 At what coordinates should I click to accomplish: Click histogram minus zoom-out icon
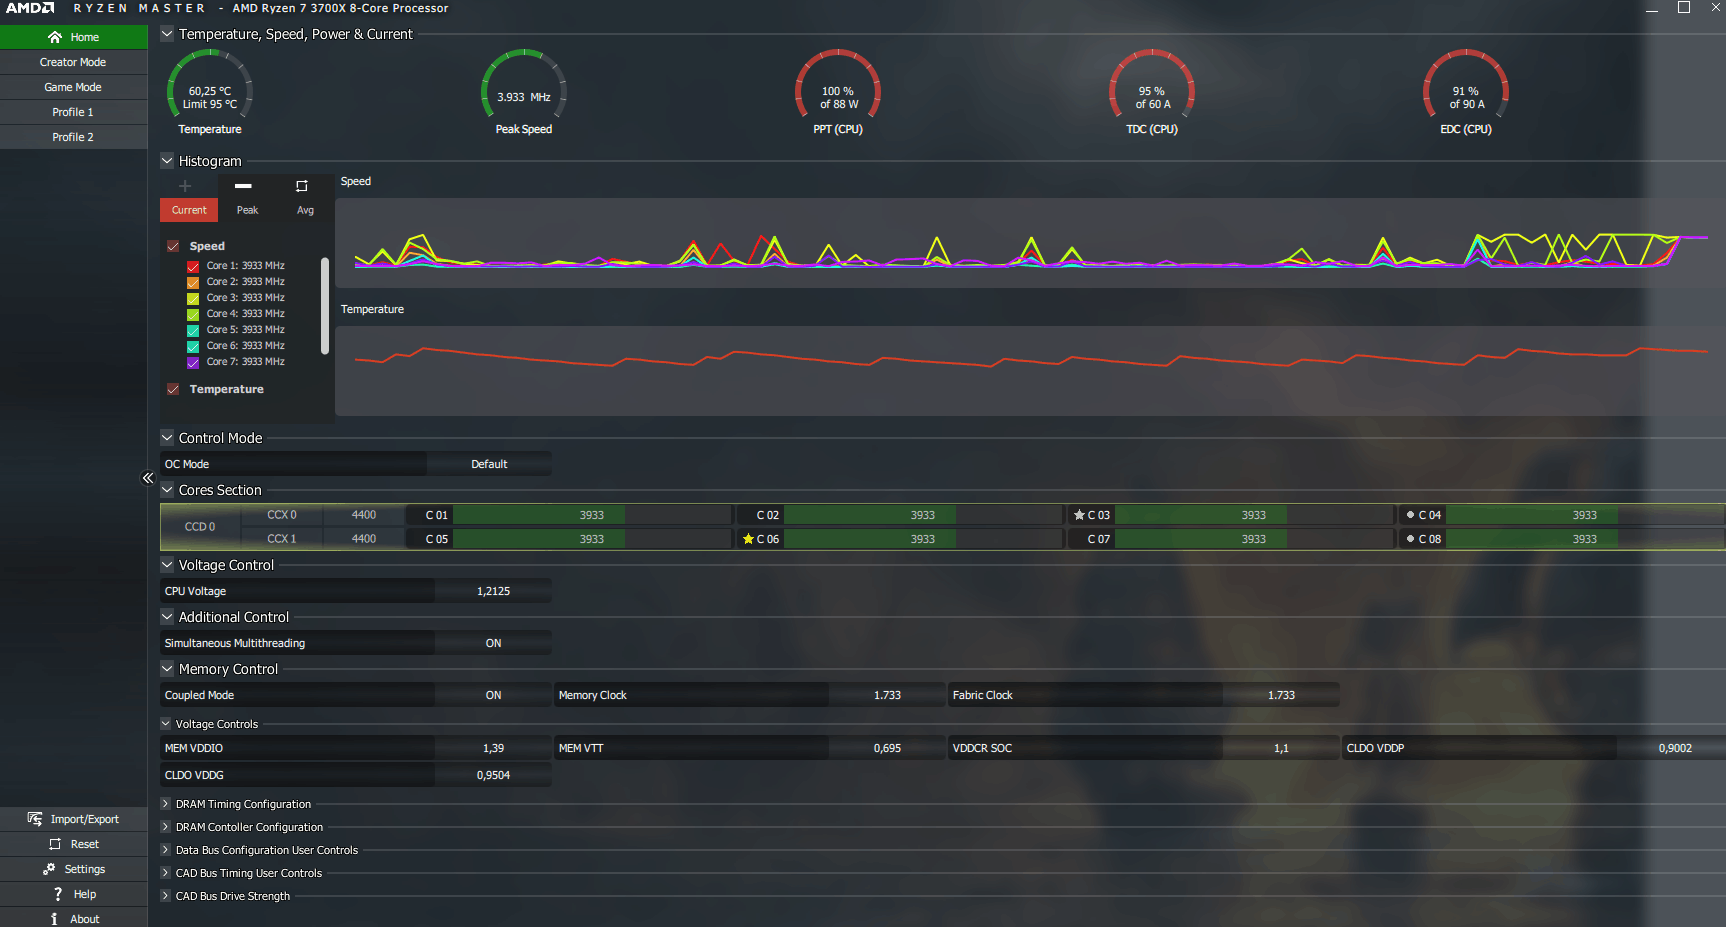pos(243,186)
